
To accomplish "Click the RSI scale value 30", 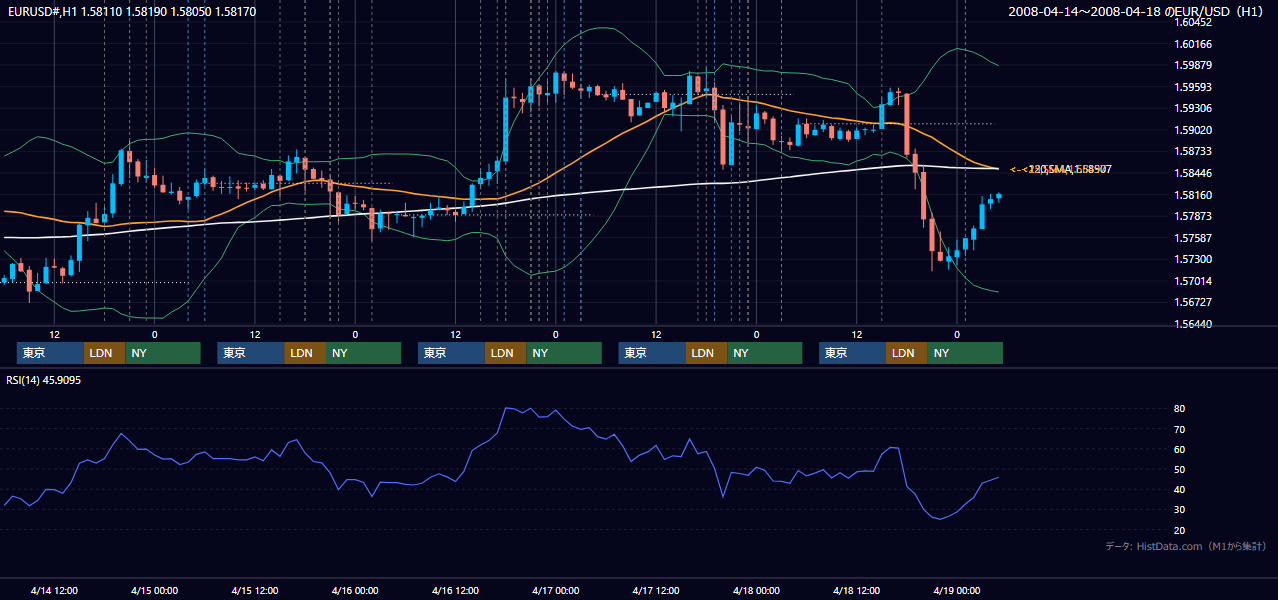I will [1180, 509].
